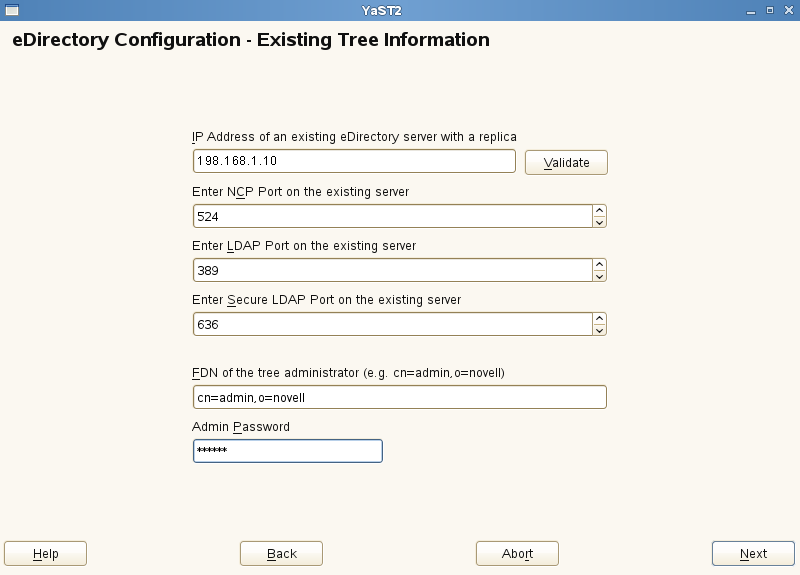The width and height of the screenshot is (800, 575).
Task: Click the 'IP Address of an existing eDirectory server' label
Action: click(354, 137)
